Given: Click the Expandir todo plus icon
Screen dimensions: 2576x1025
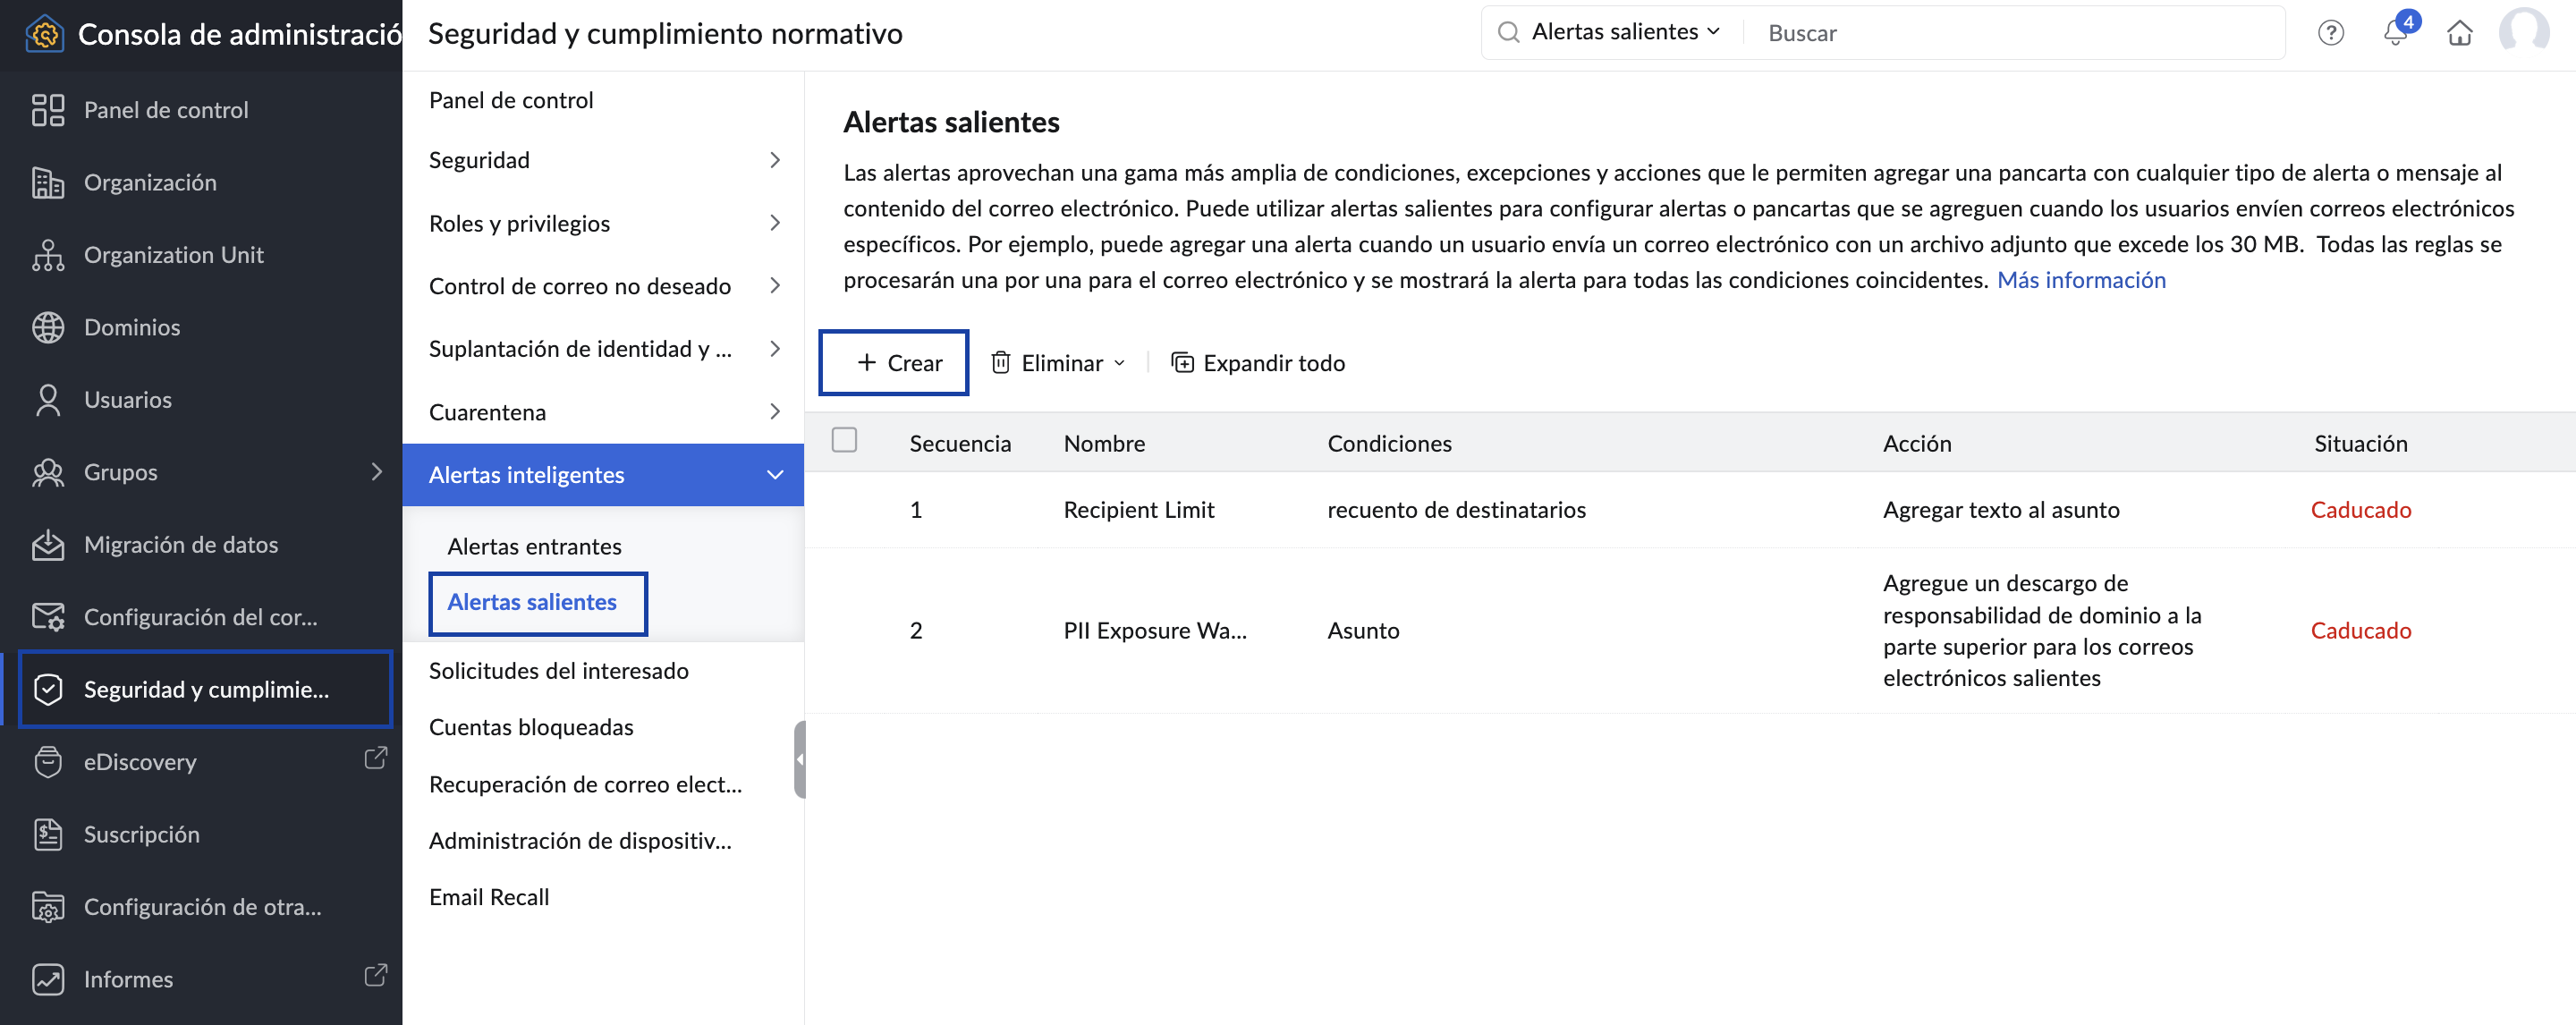Looking at the screenshot, I should 1182,363.
